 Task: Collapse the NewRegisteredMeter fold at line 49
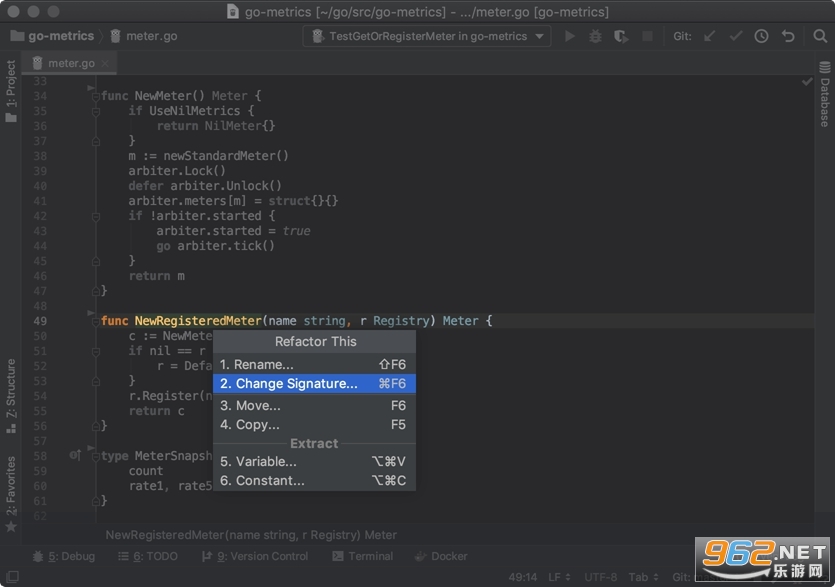pyautogui.click(x=96, y=321)
